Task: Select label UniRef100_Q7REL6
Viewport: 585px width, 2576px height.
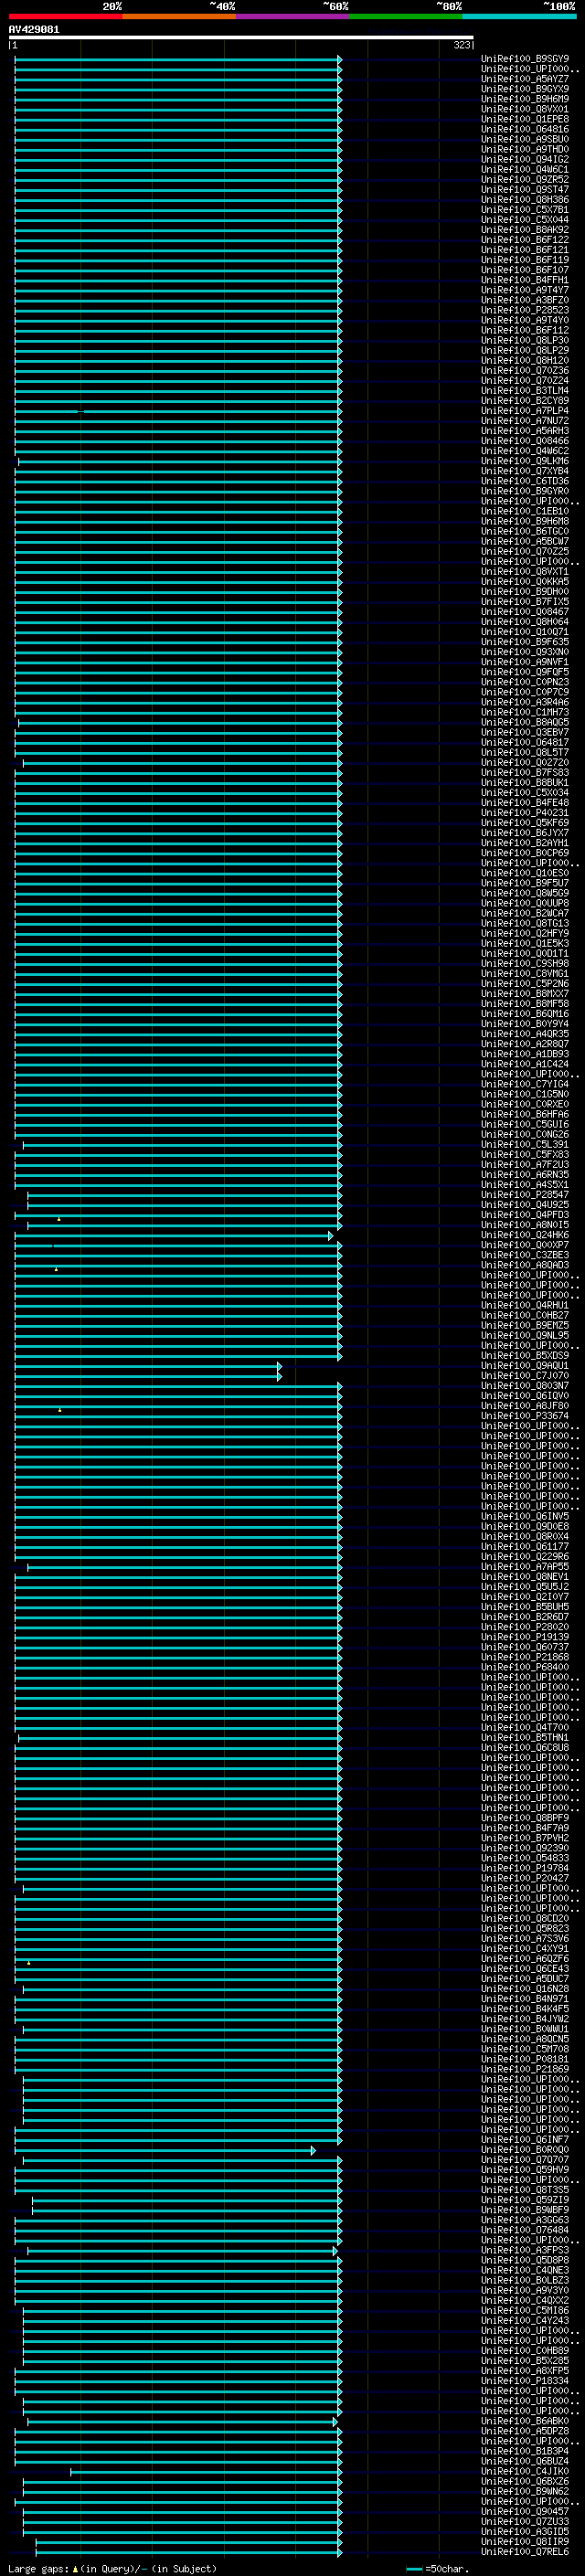Action: 525,2551
